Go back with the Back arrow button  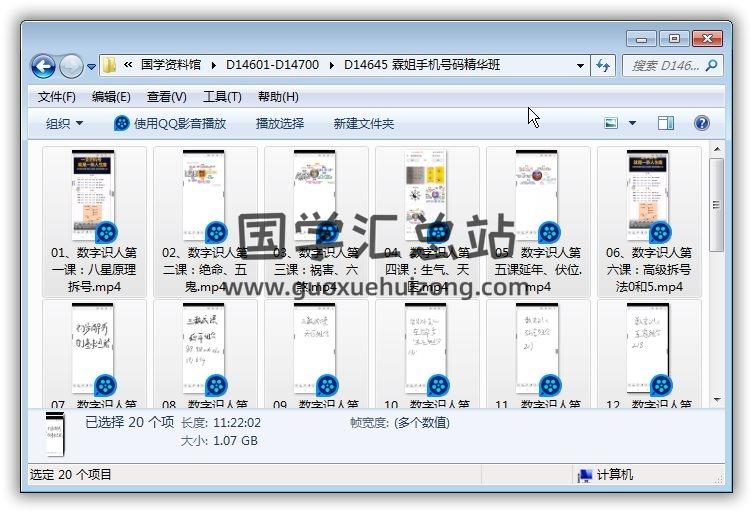[43, 66]
